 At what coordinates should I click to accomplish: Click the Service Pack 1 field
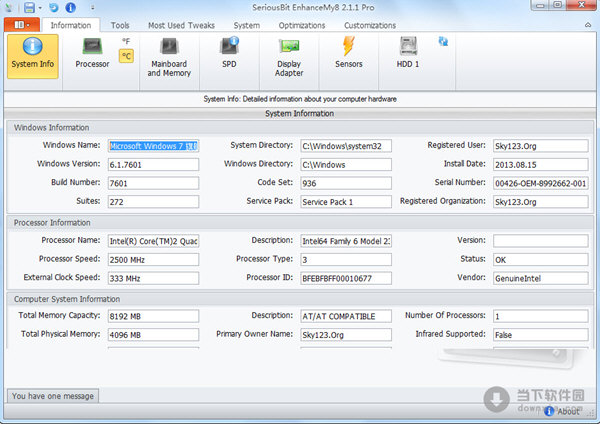pyautogui.click(x=346, y=202)
